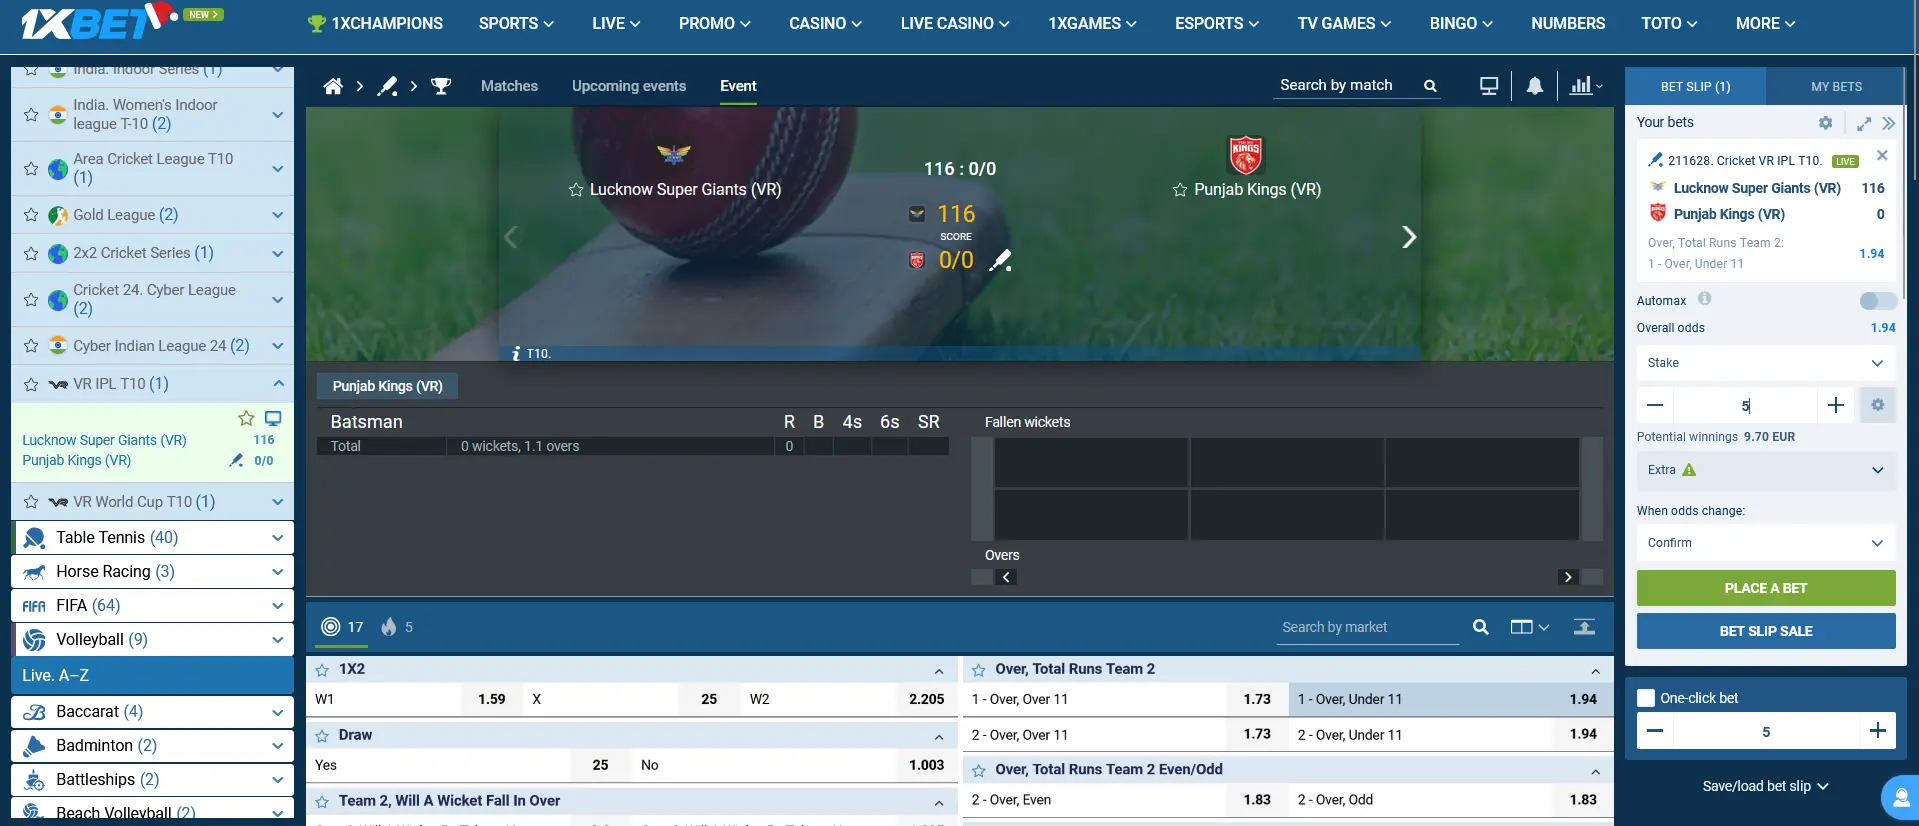1919x826 pixels.
Task: Toggle the Automax switch
Action: click(1877, 301)
